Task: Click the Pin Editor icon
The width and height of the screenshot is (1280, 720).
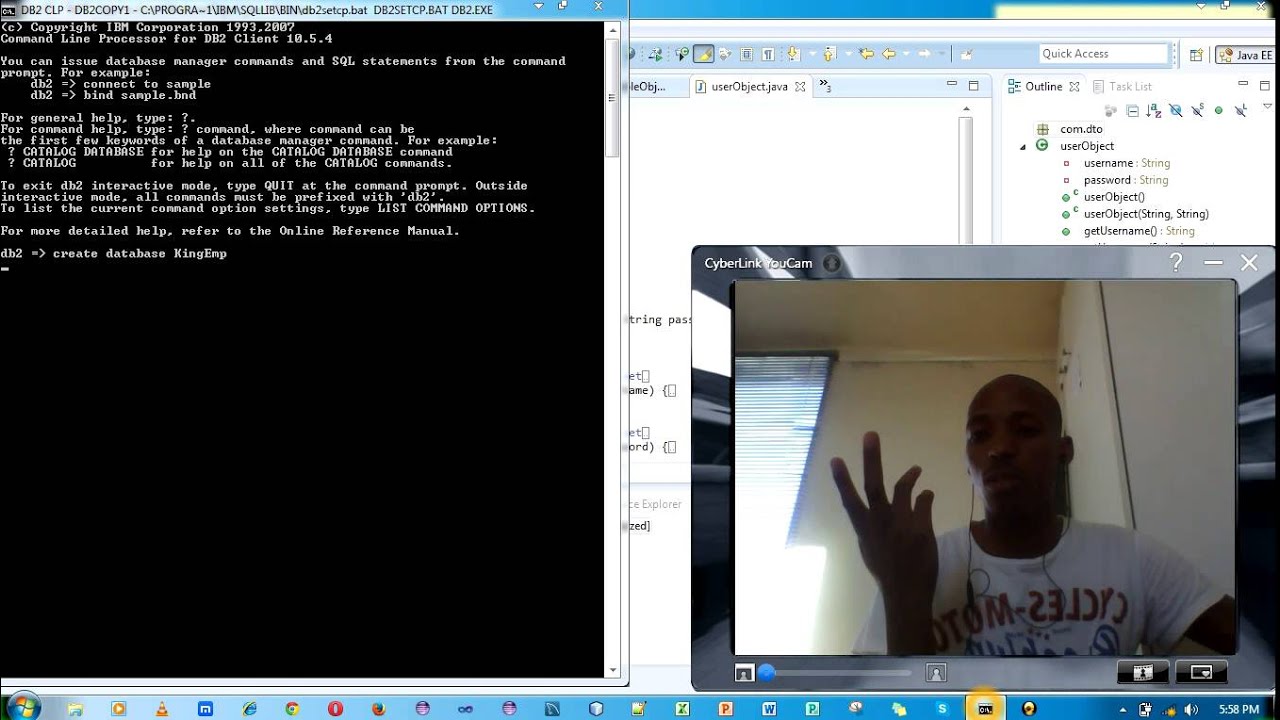Action: point(967,54)
